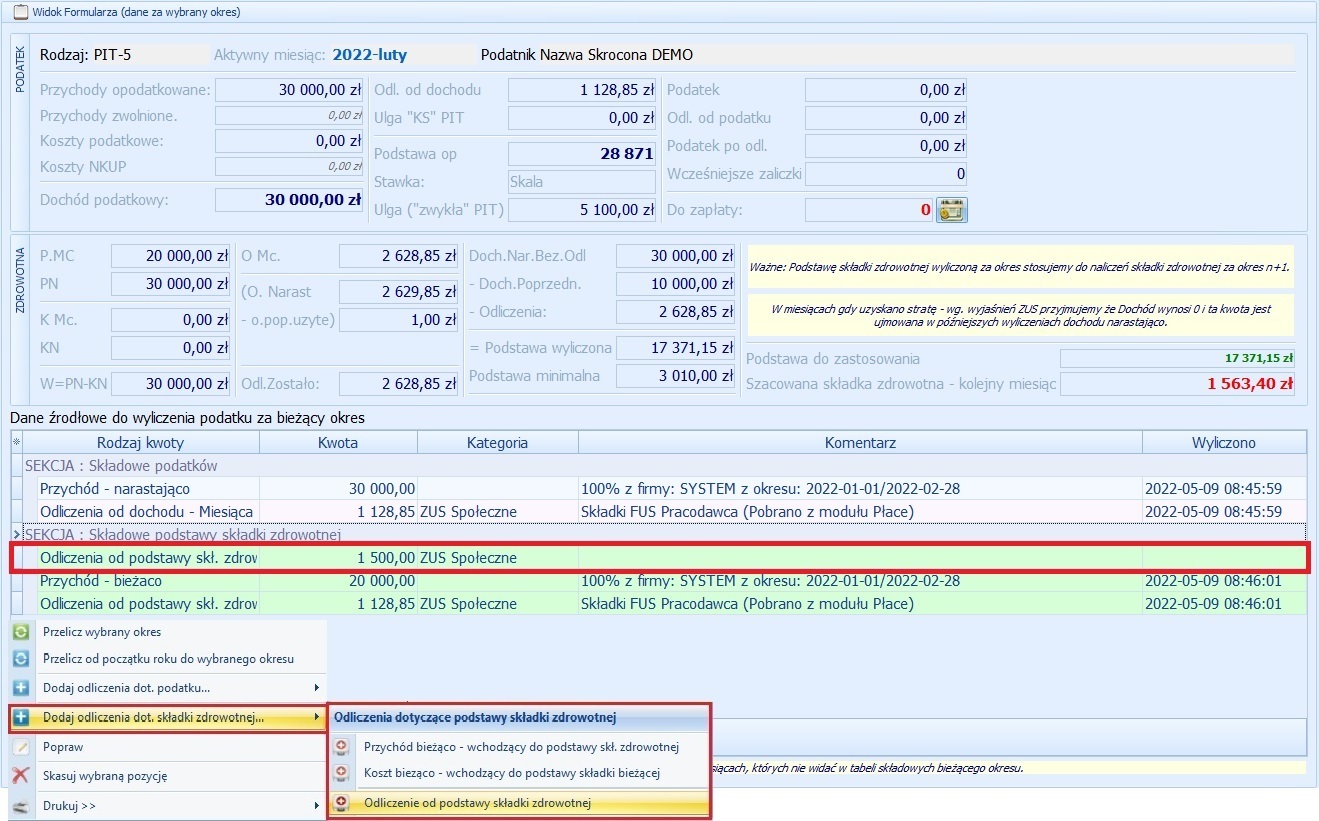The image size is (1319, 821).
Task: Click the Komentarz column header
Action: coord(860,442)
